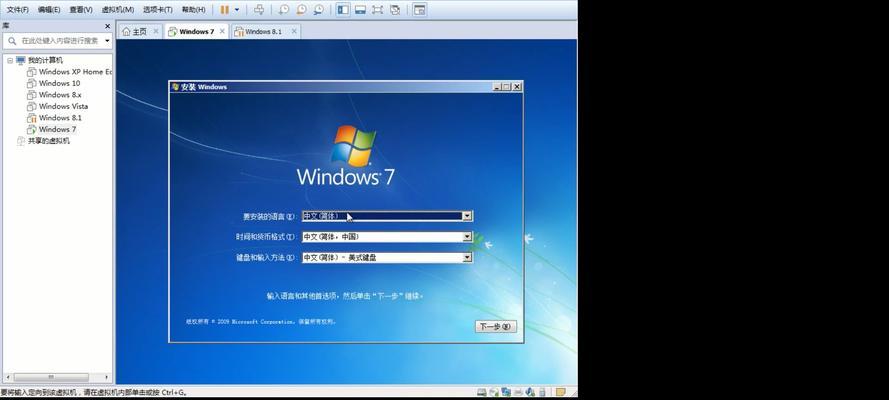Close the Windows 8.1 tab
Viewport: 889px width, 400px height.
(294, 32)
